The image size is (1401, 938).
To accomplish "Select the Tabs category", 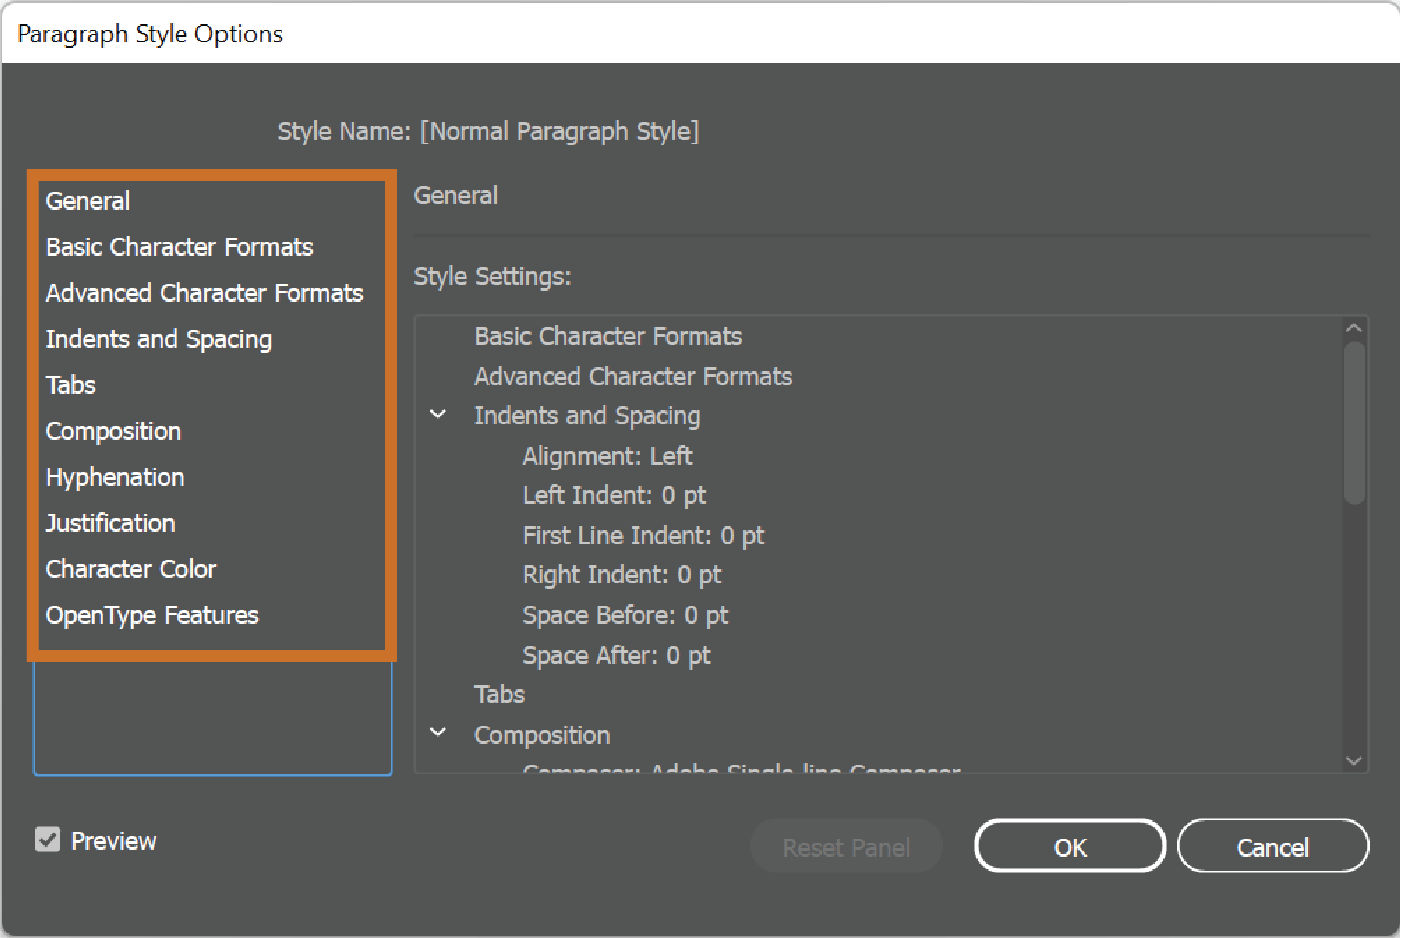I will [x=70, y=385].
